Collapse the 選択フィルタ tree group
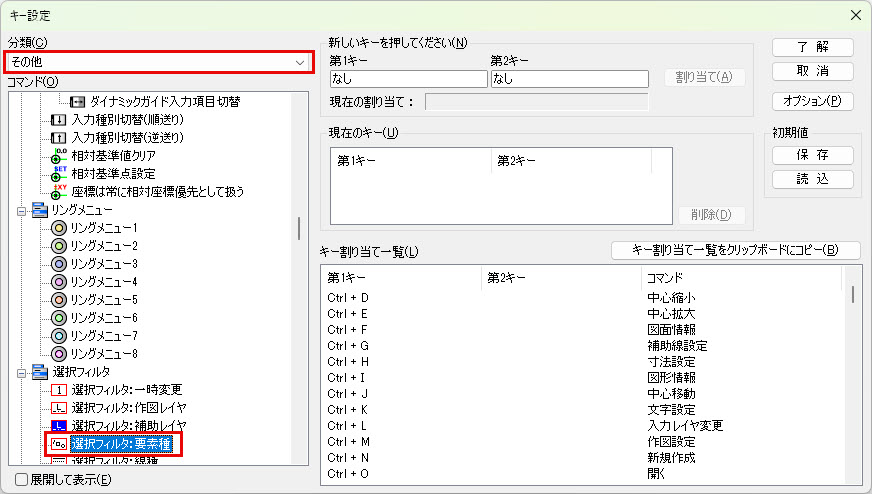The image size is (872, 494). (21, 372)
